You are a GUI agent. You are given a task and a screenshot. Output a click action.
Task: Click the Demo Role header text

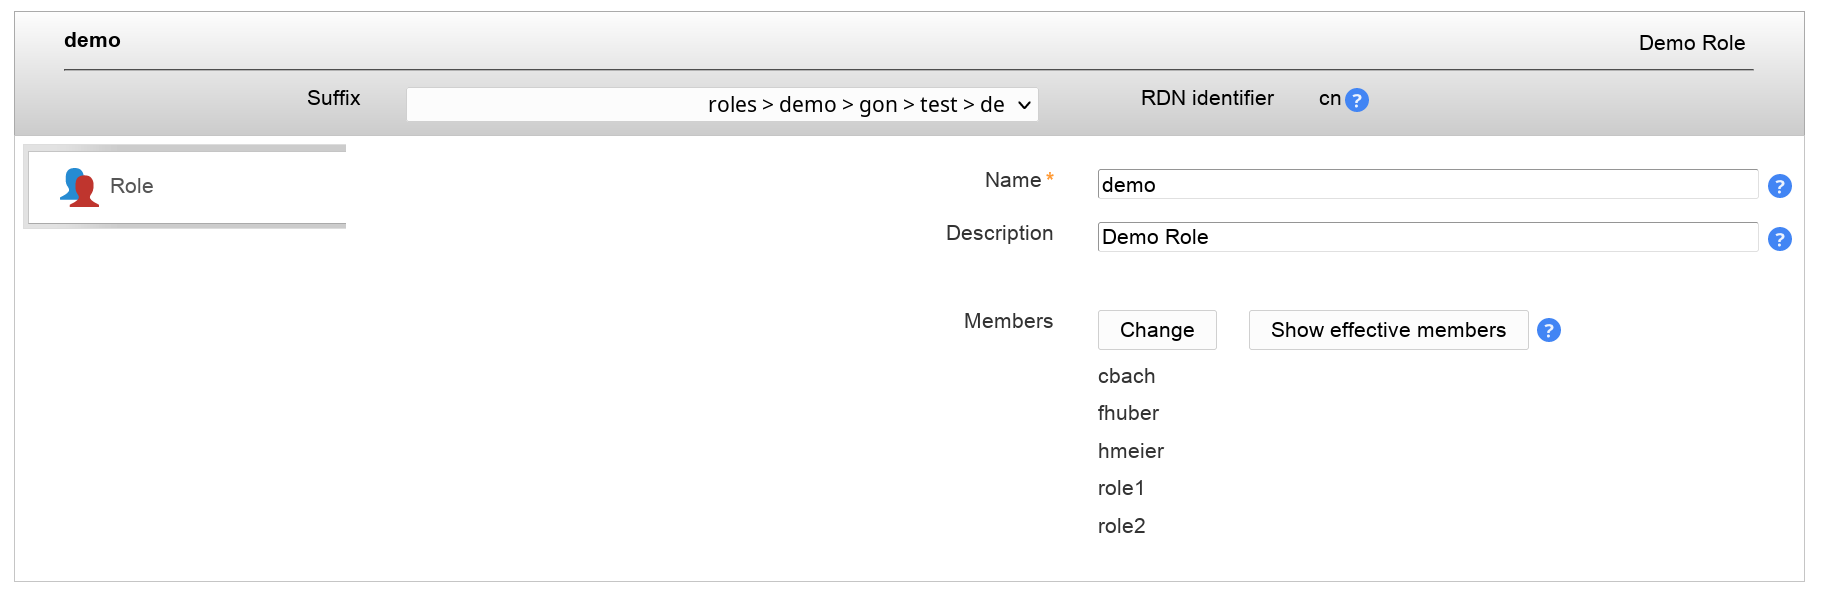tap(1691, 43)
